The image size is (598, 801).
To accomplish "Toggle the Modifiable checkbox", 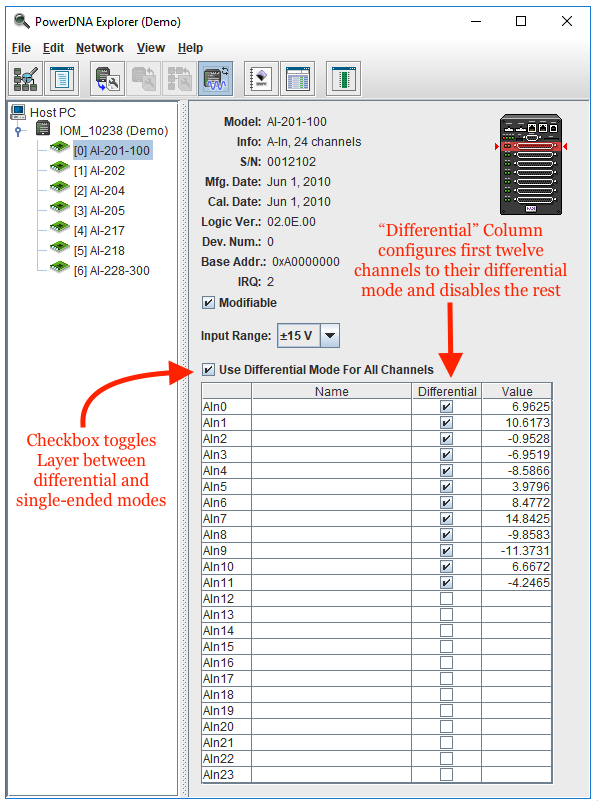I will (208, 302).
